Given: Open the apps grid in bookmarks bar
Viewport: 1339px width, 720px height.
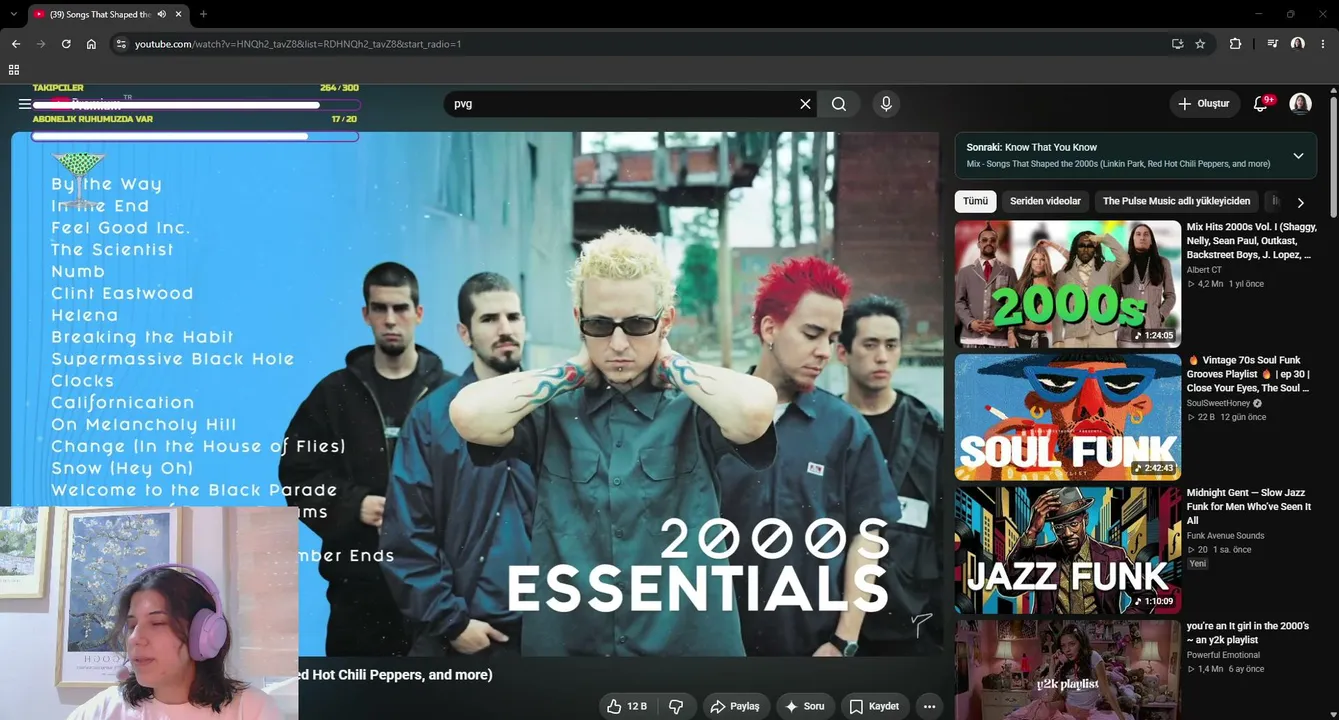Looking at the screenshot, I should pyautogui.click(x=14, y=70).
